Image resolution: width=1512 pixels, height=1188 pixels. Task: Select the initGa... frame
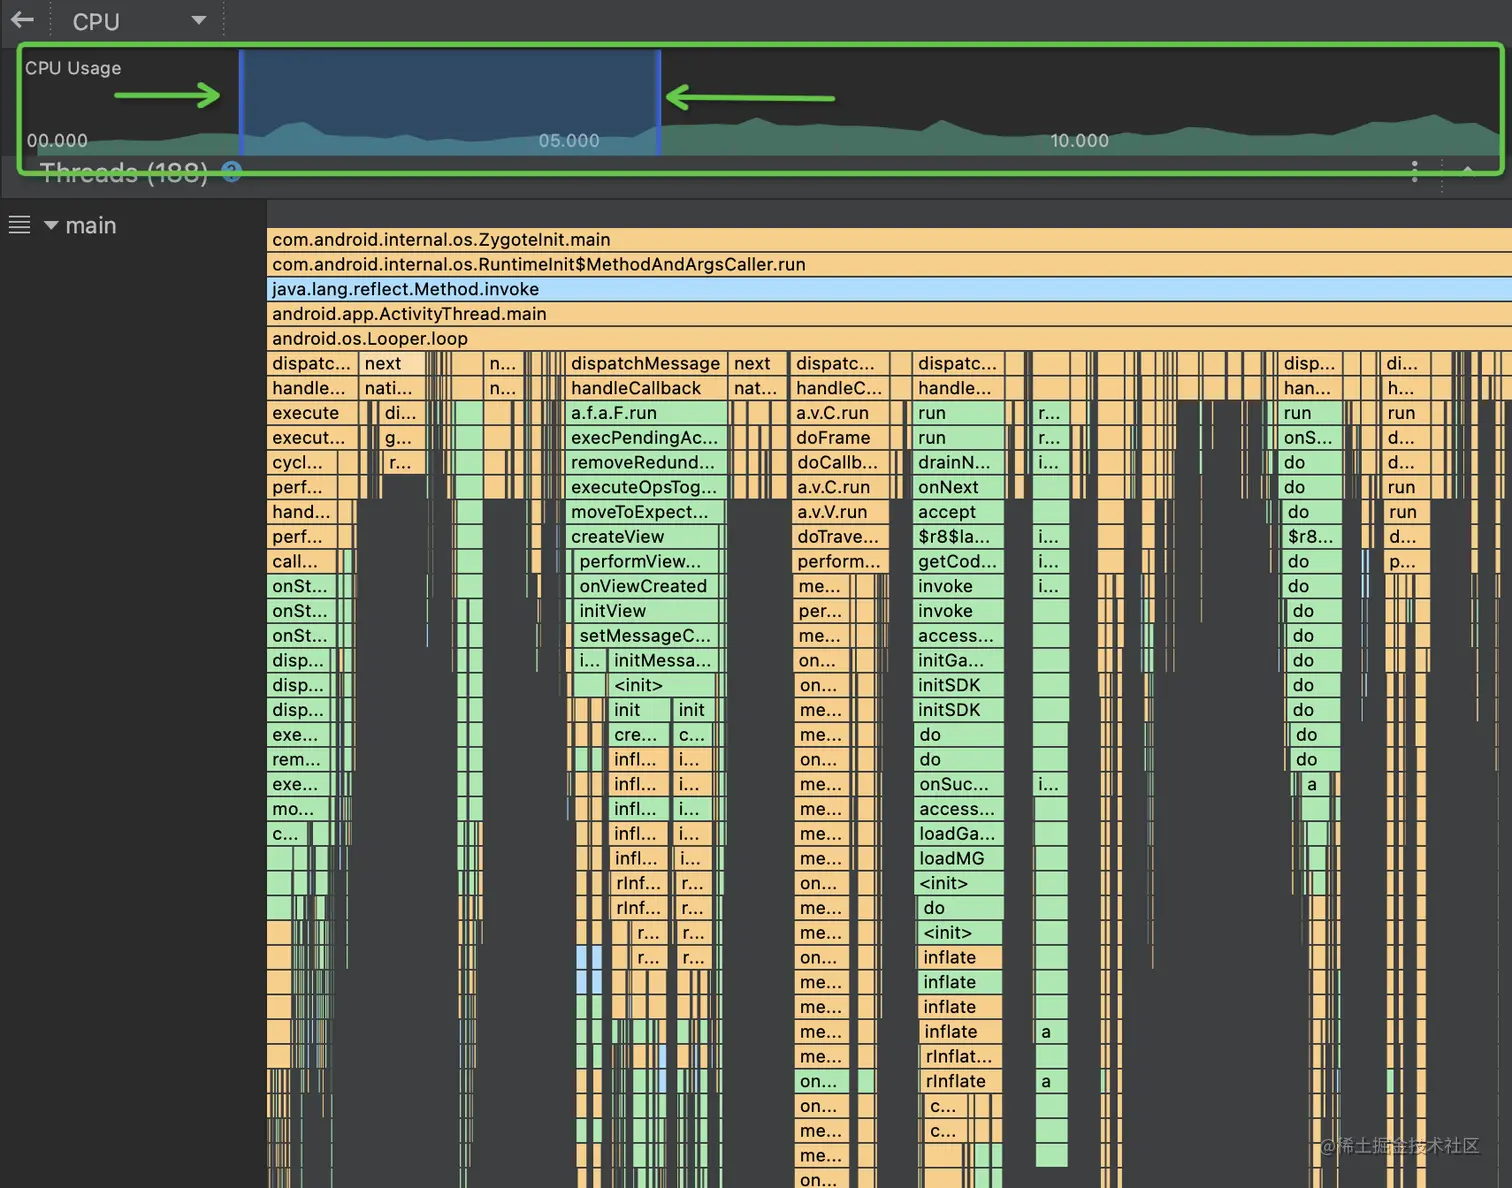(959, 661)
